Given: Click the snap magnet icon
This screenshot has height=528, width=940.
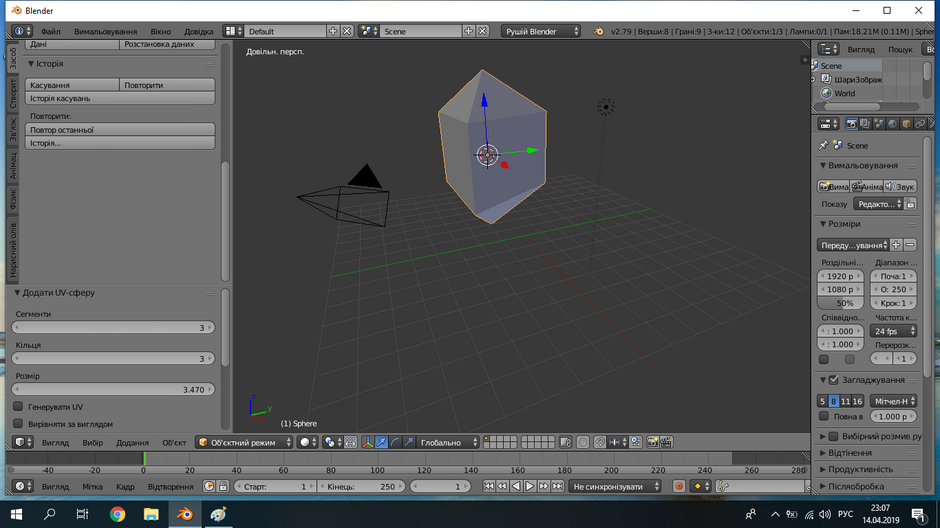Looking at the screenshot, I should (599, 442).
